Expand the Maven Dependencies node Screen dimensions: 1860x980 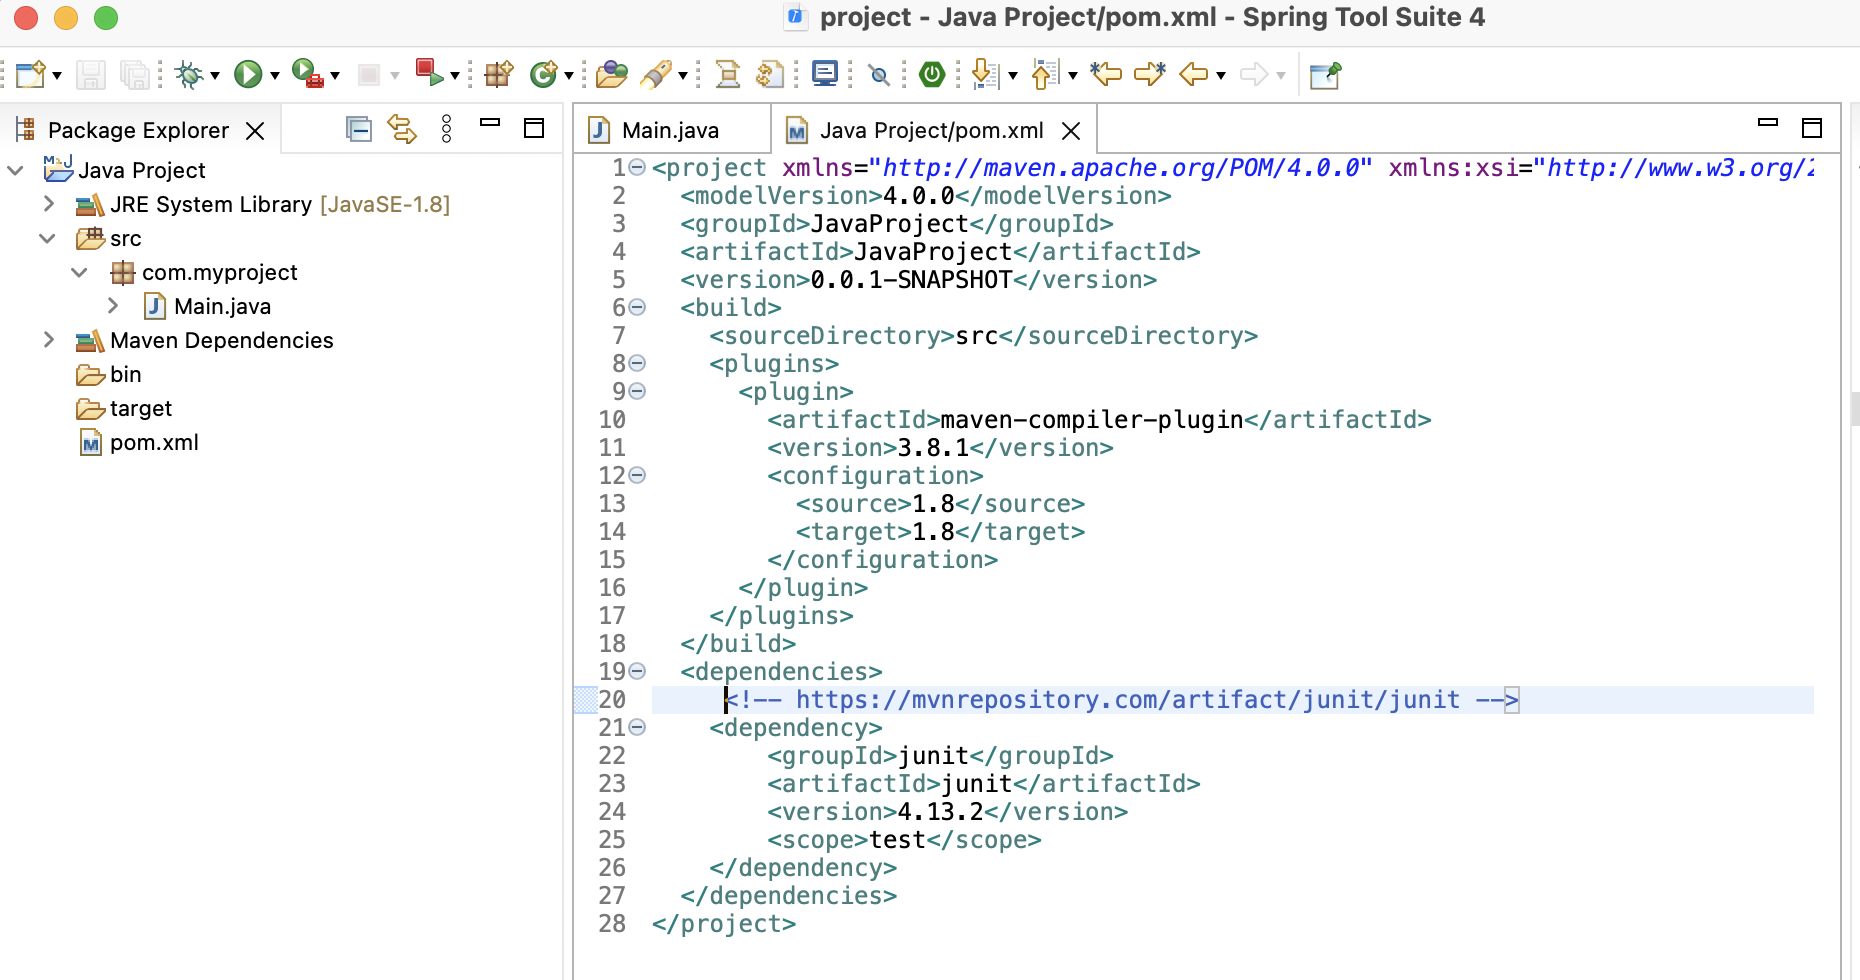click(49, 340)
